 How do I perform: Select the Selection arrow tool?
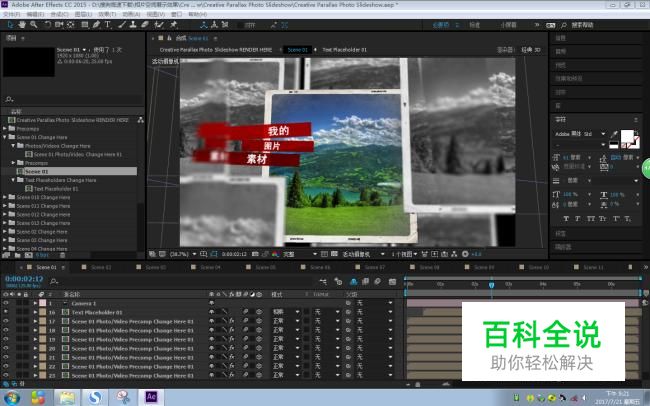10,25
